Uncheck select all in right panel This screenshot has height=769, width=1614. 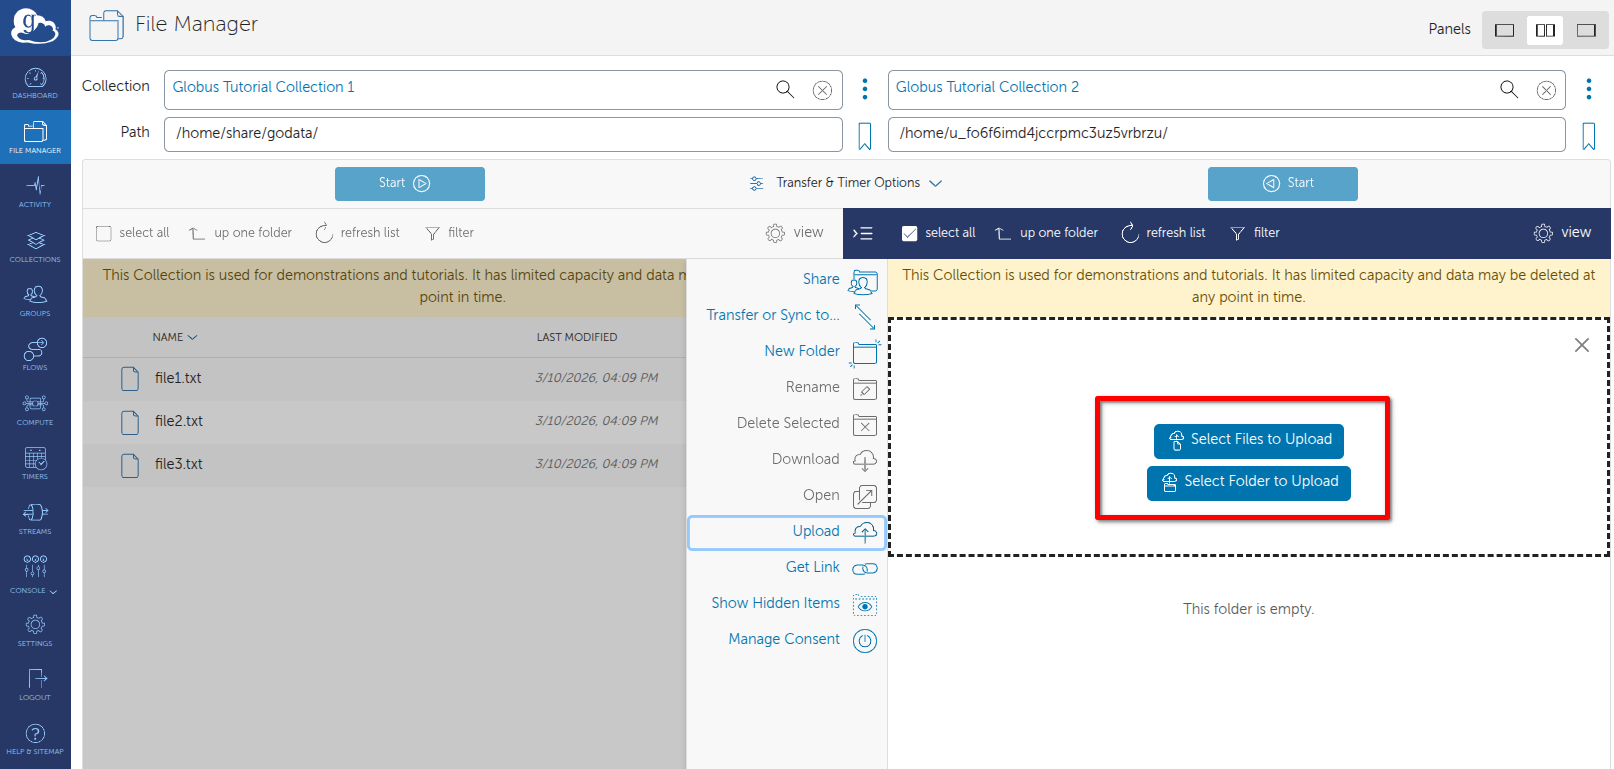910,233
